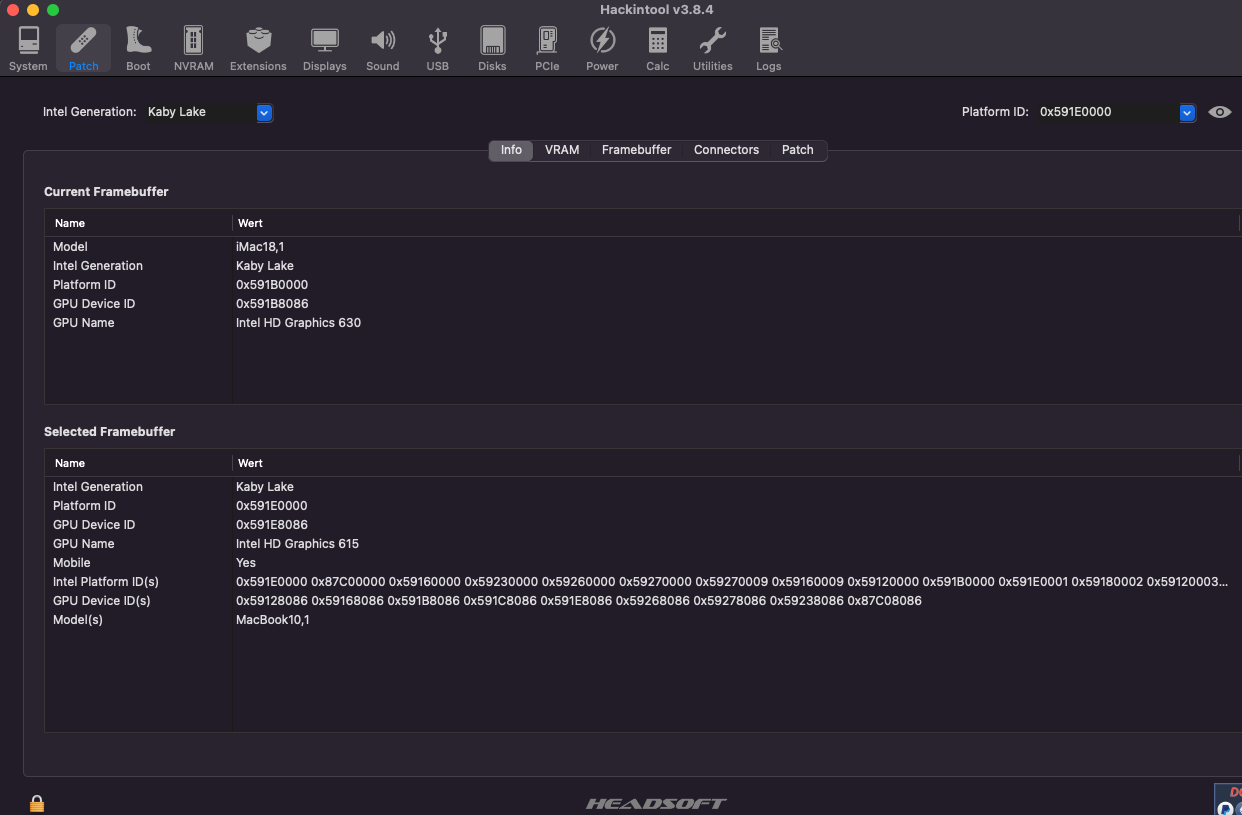Switch to the Connectors tab

pyautogui.click(x=726, y=150)
